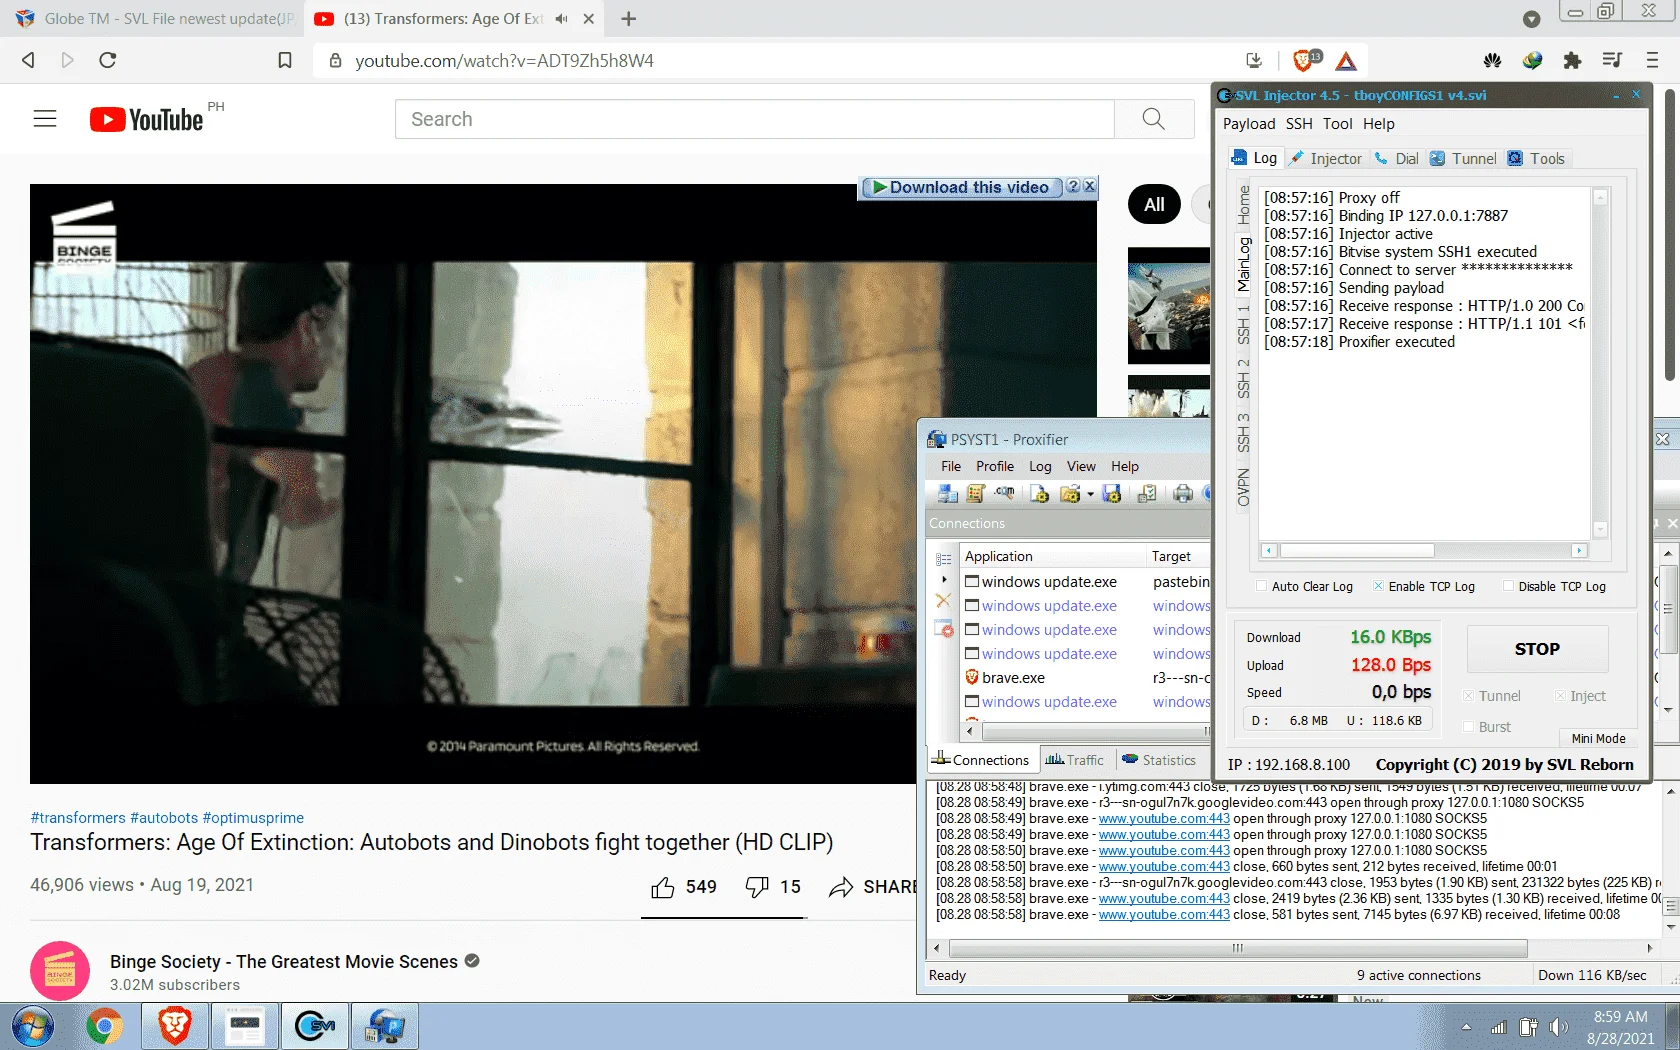The image size is (1680, 1050).
Task: Open Chrome from the taskbar
Action: point(104,1026)
